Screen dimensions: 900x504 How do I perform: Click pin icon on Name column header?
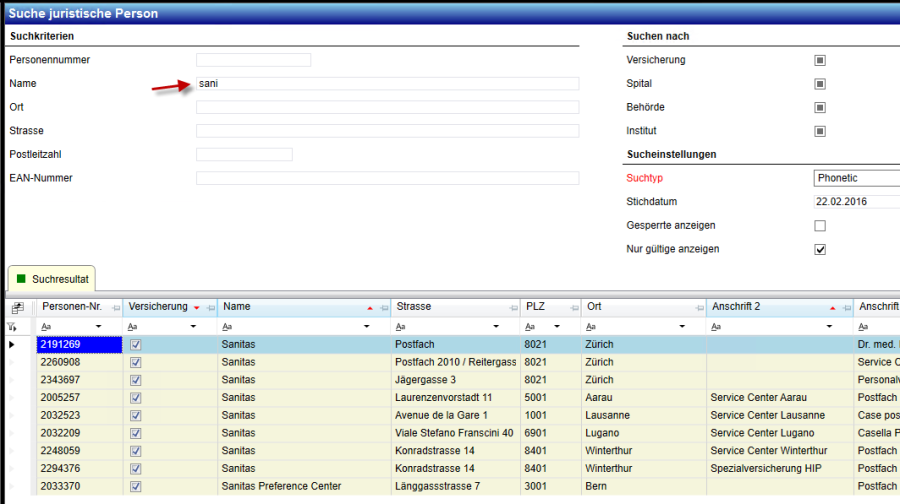[381, 307]
